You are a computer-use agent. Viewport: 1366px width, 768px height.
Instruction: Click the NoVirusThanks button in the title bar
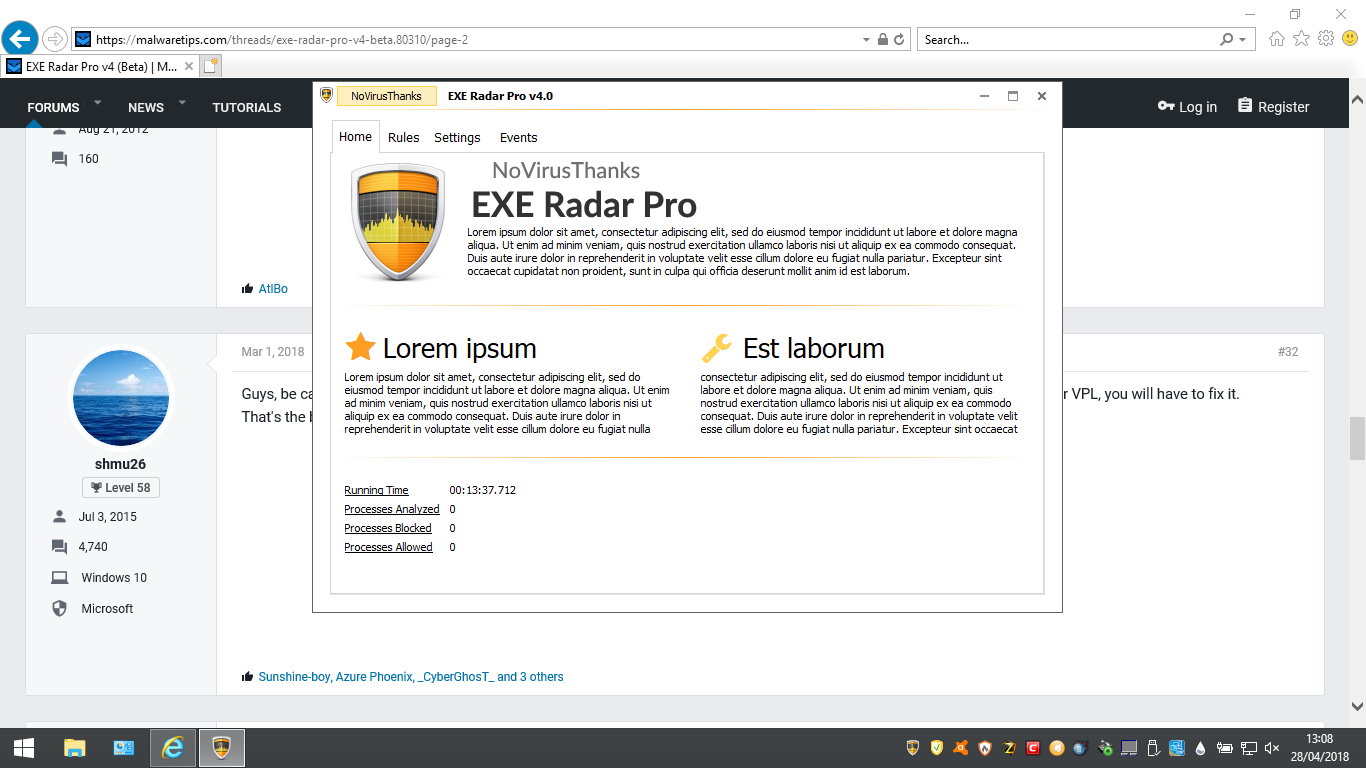(x=386, y=96)
